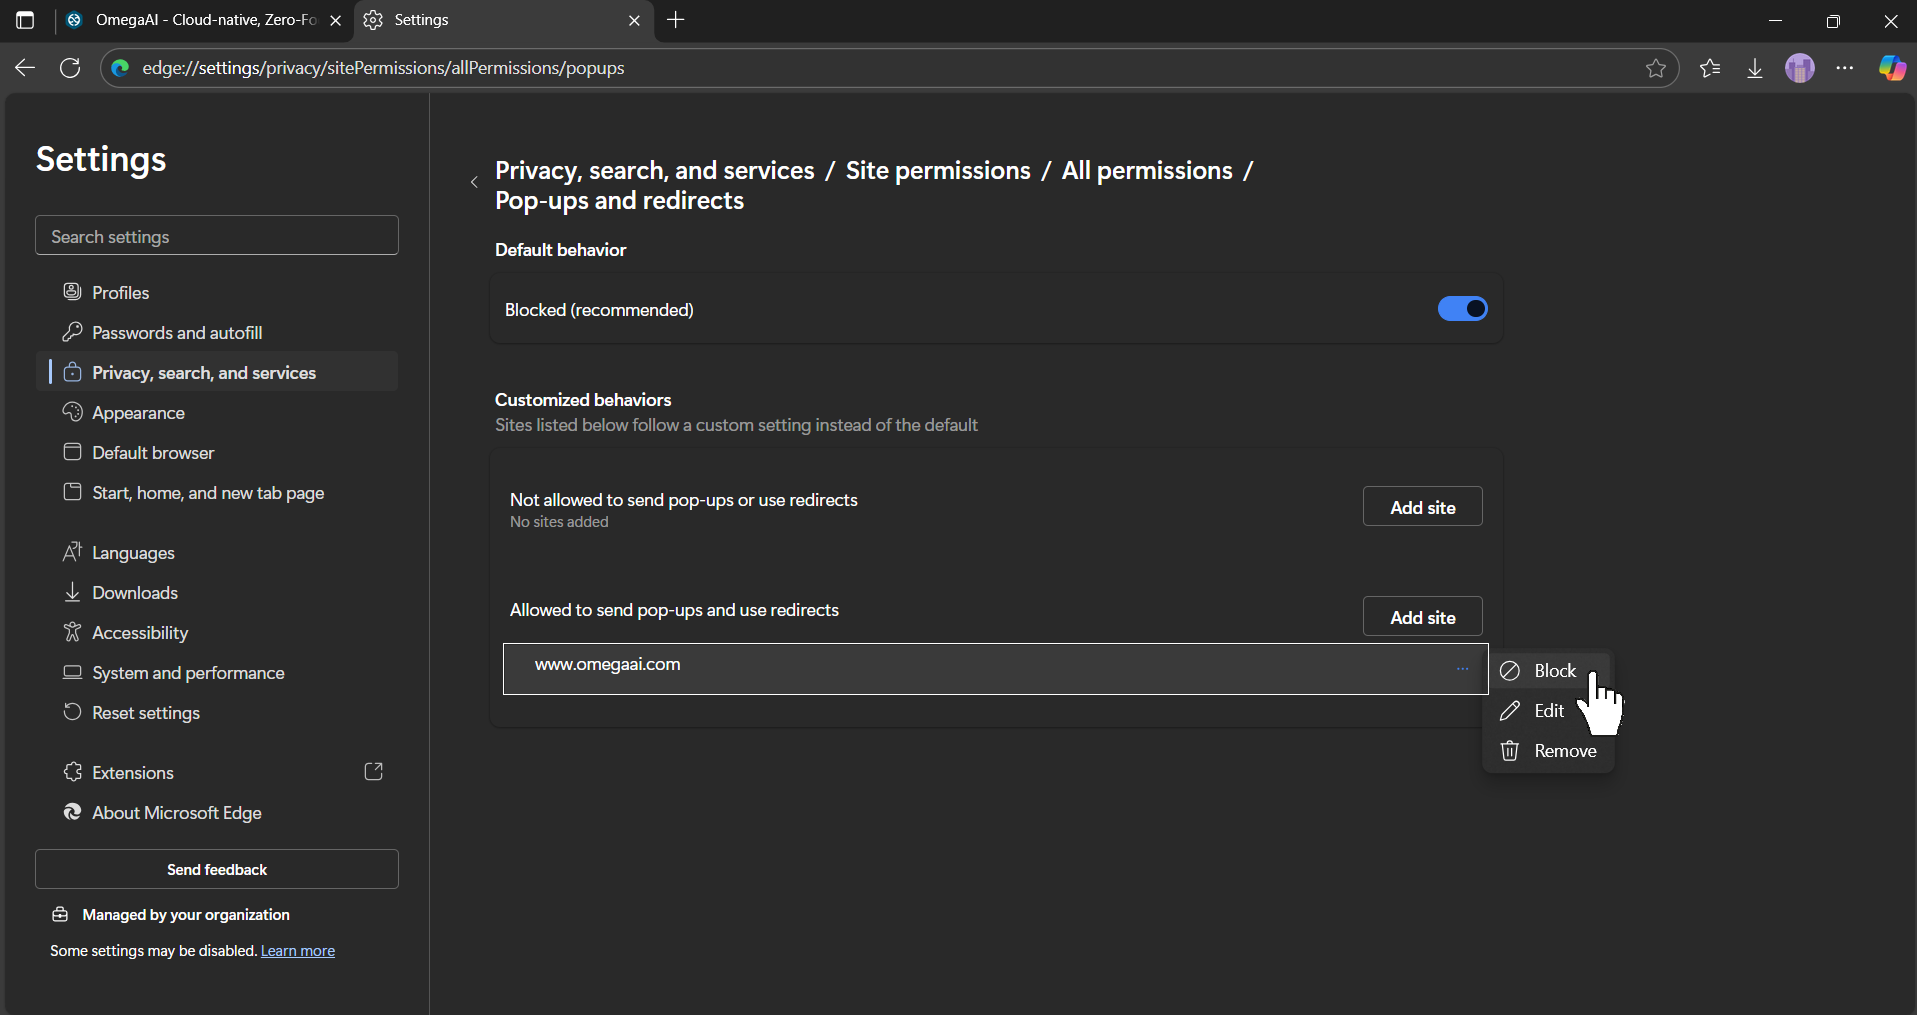Select Block from the context menu
The height and width of the screenshot is (1015, 1917).
(x=1554, y=670)
